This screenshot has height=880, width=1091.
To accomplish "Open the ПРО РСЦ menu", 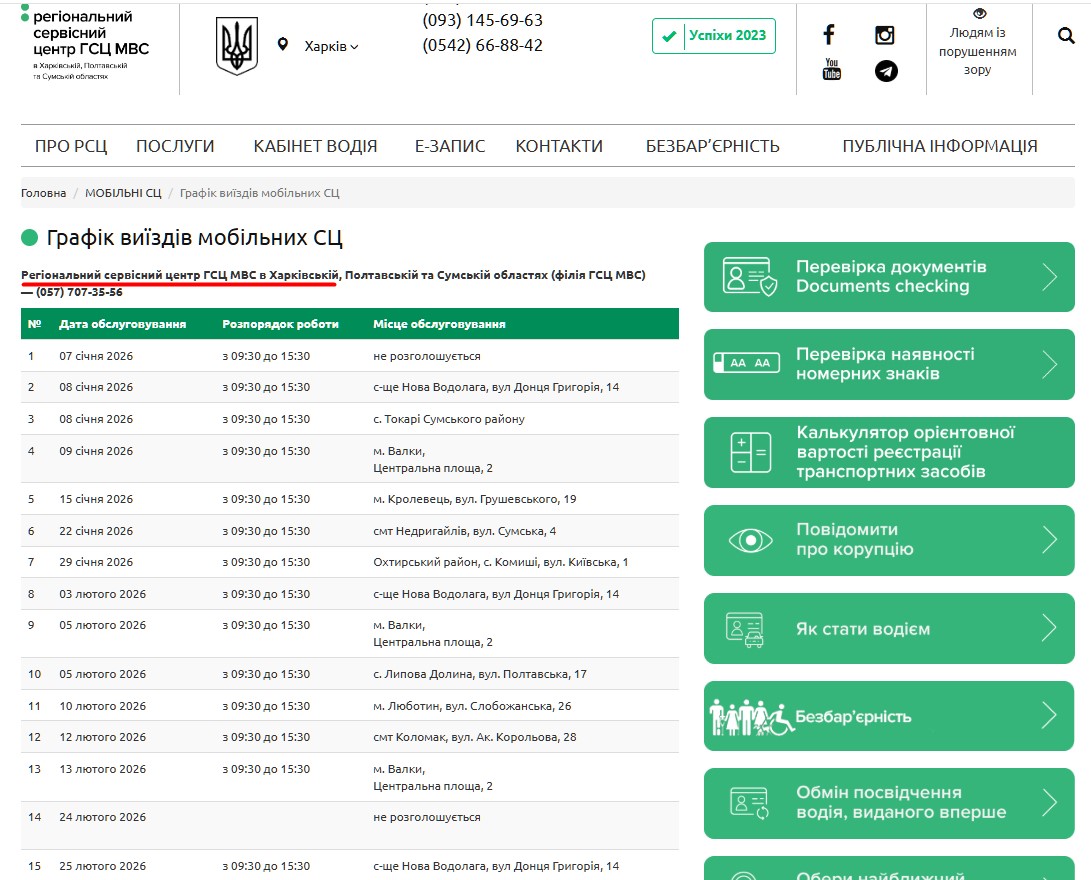I will click(71, 146).
